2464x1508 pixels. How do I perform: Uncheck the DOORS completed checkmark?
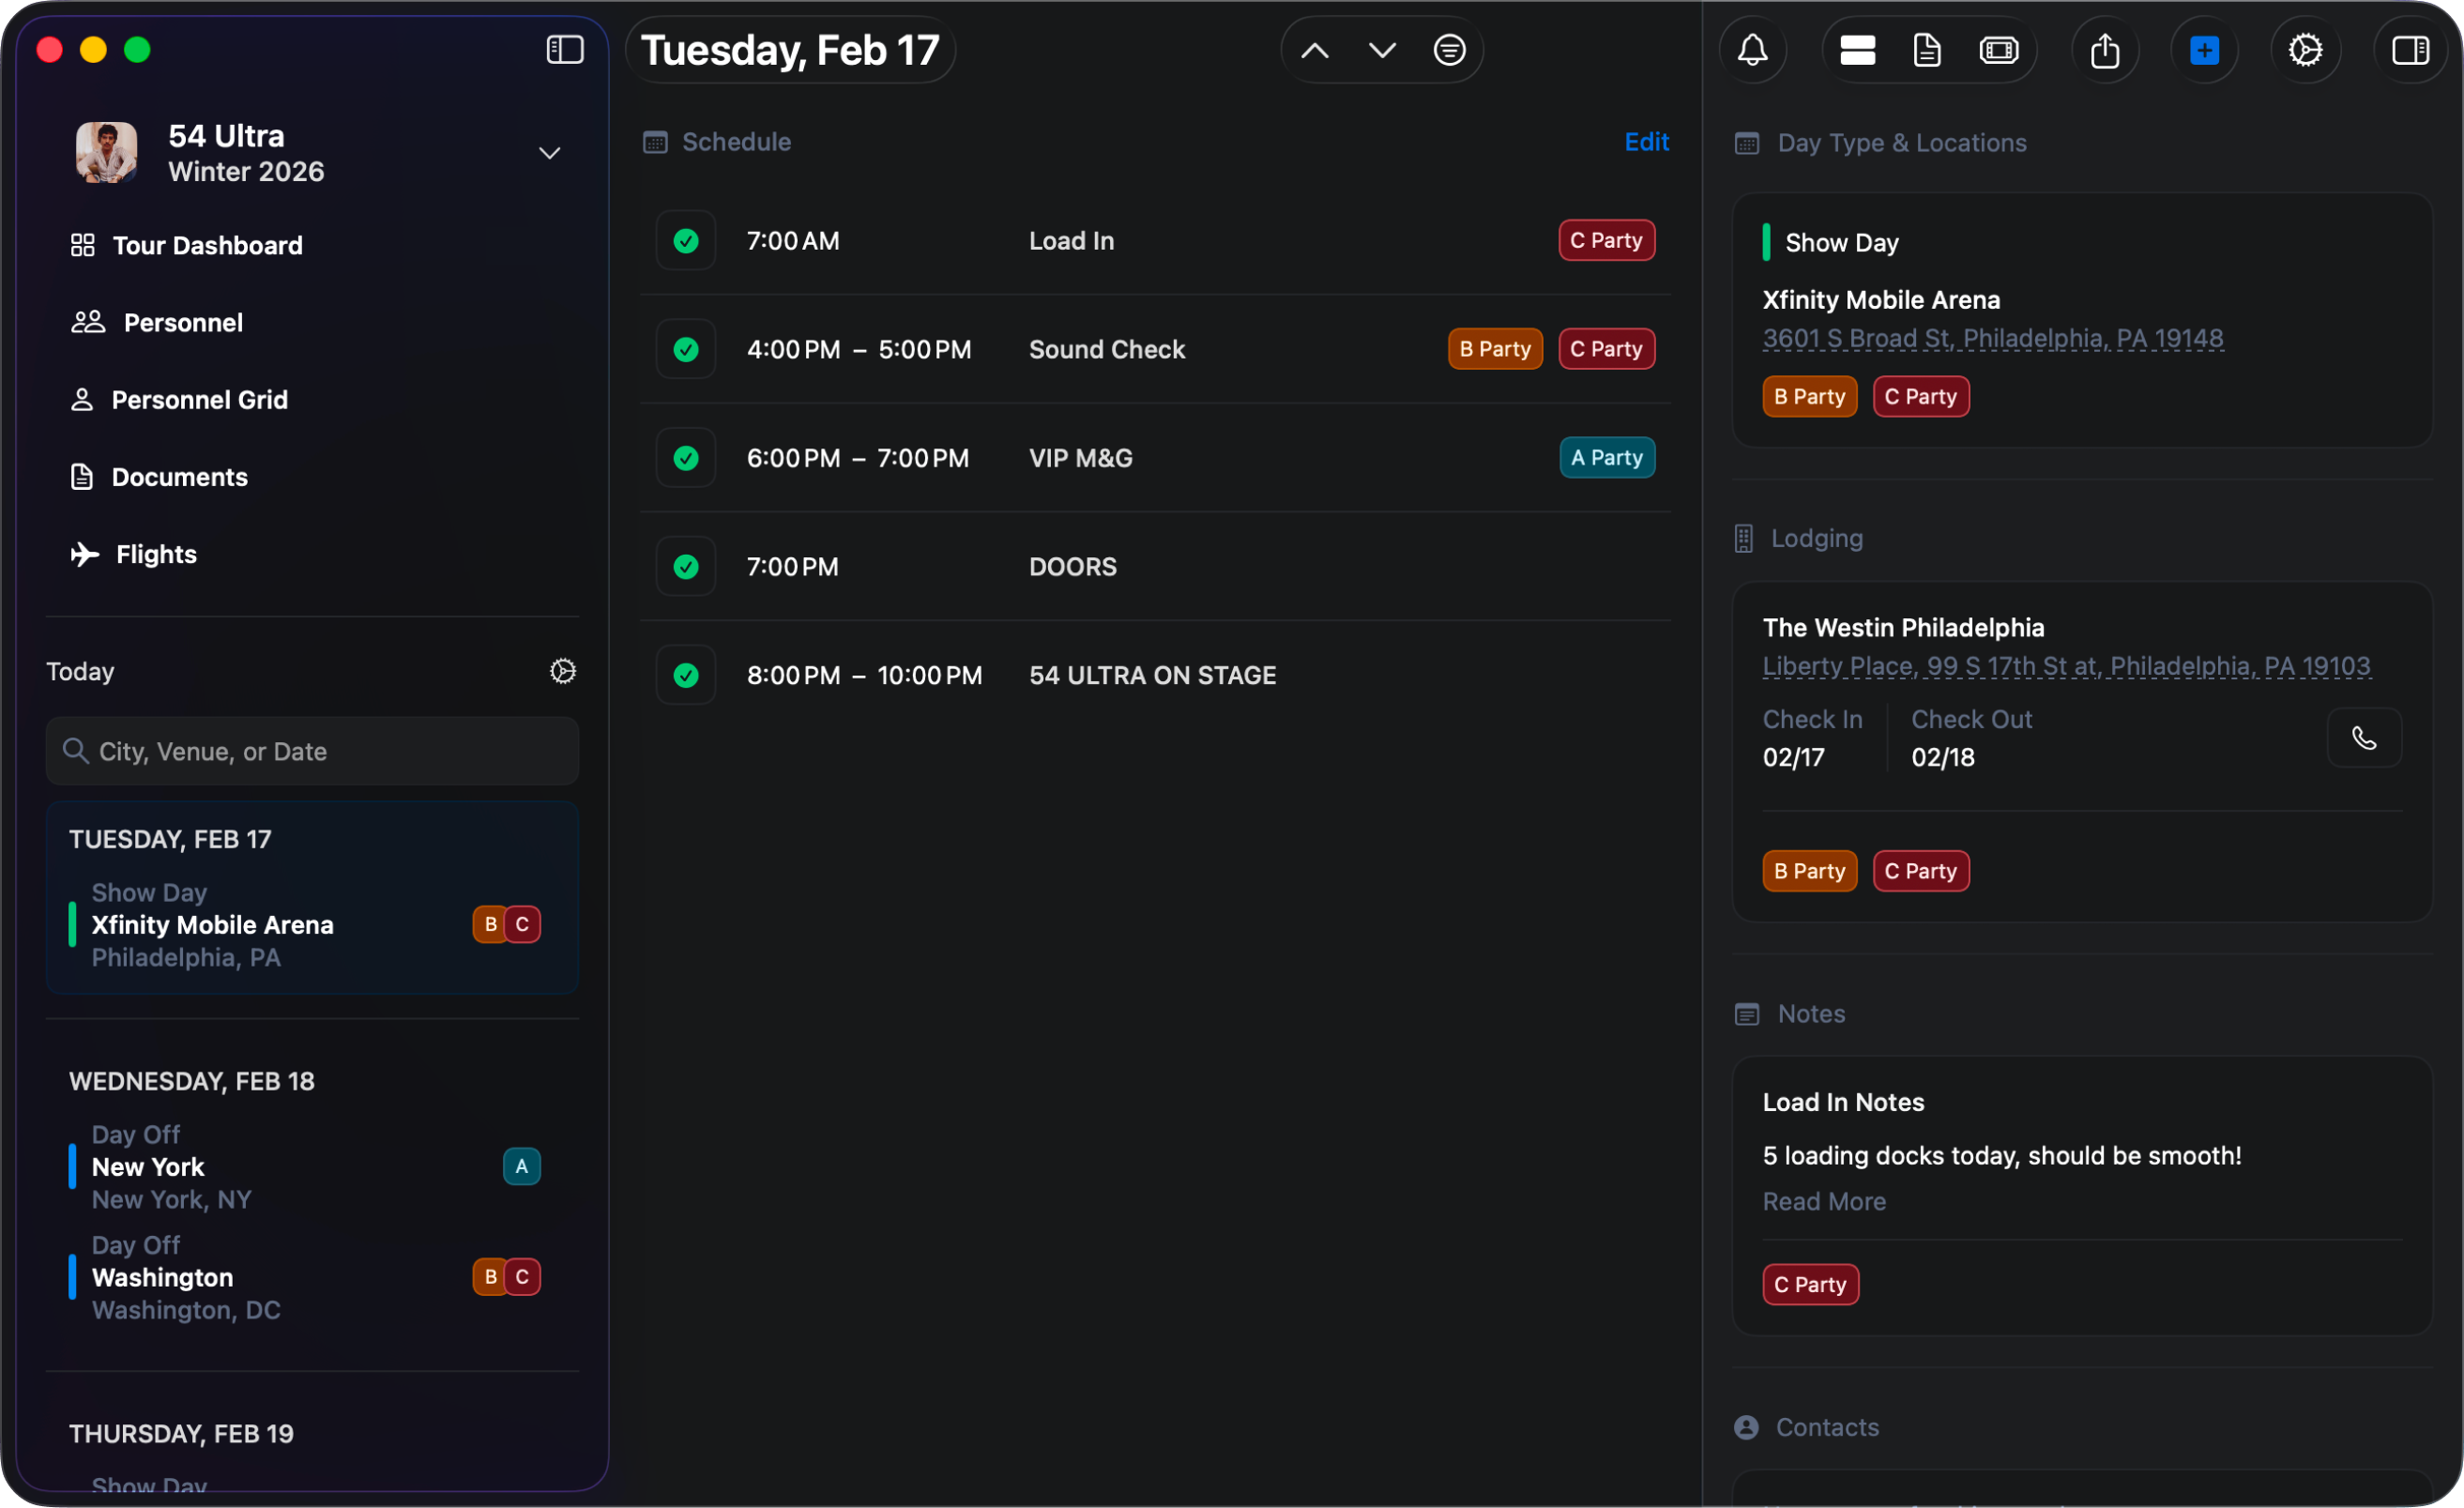[685, 566]
